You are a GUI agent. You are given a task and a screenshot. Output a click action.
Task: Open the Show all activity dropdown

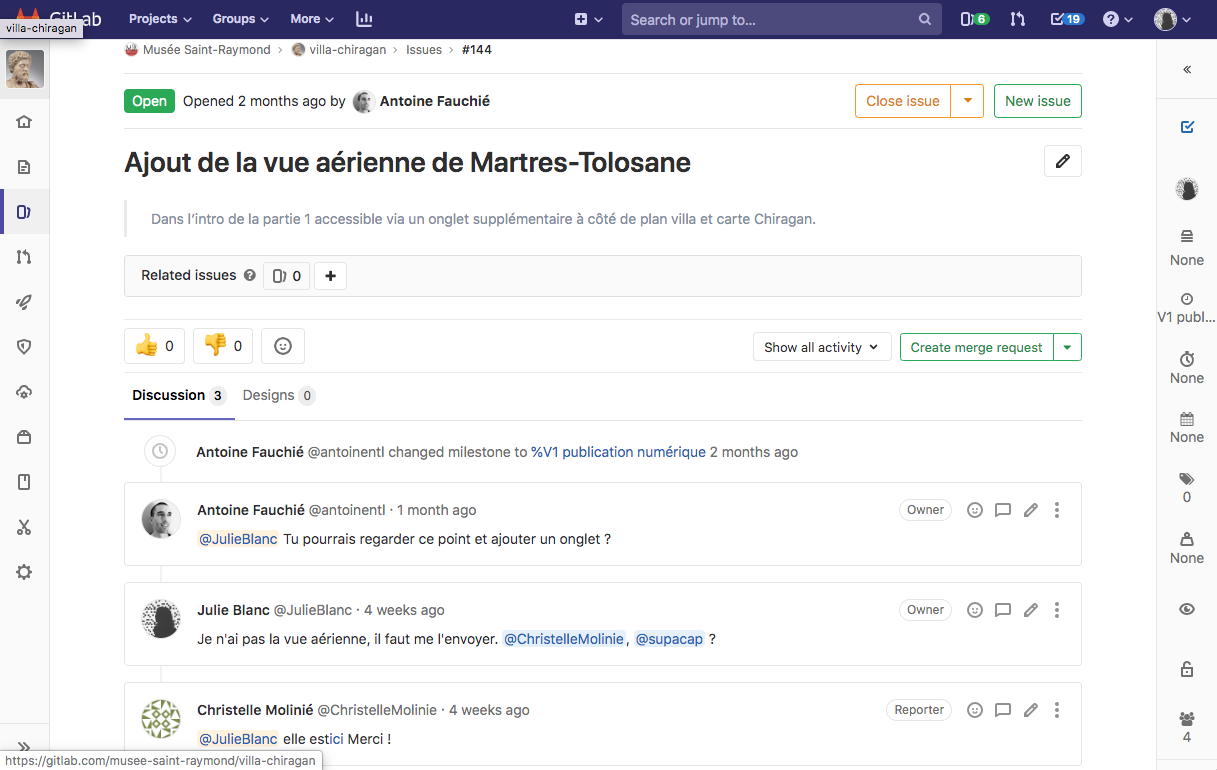[x=821, y=347]
